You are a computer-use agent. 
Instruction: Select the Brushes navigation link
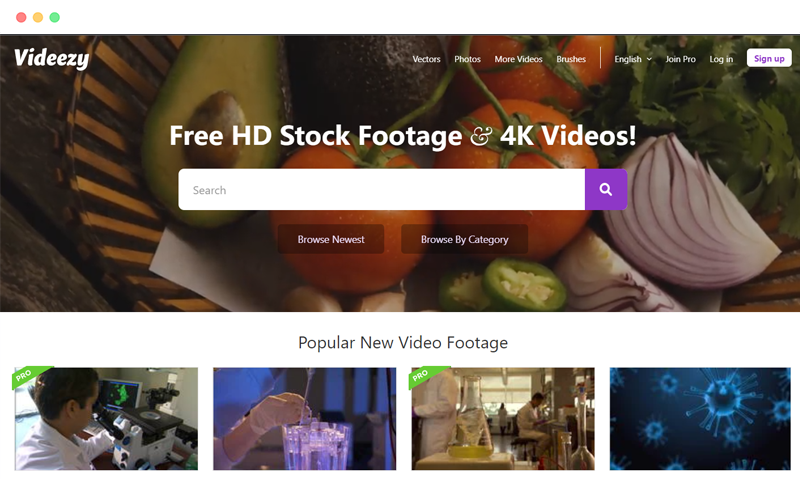tap(571, 59)
